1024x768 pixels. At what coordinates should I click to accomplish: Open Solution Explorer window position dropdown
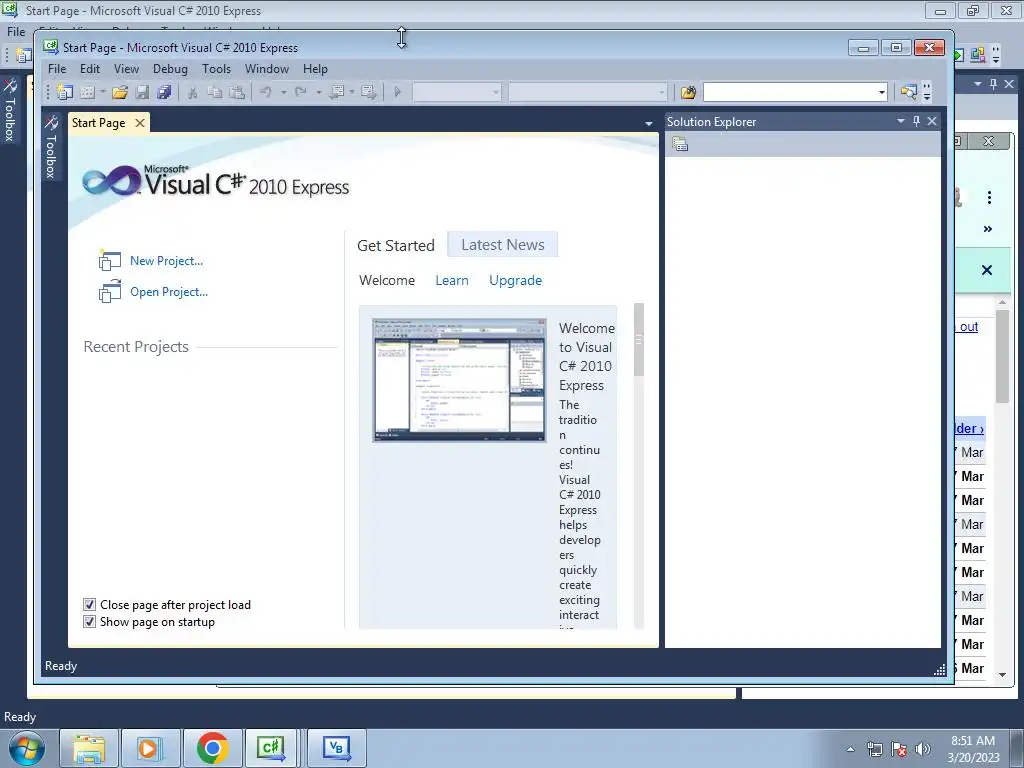coord(901,121)
